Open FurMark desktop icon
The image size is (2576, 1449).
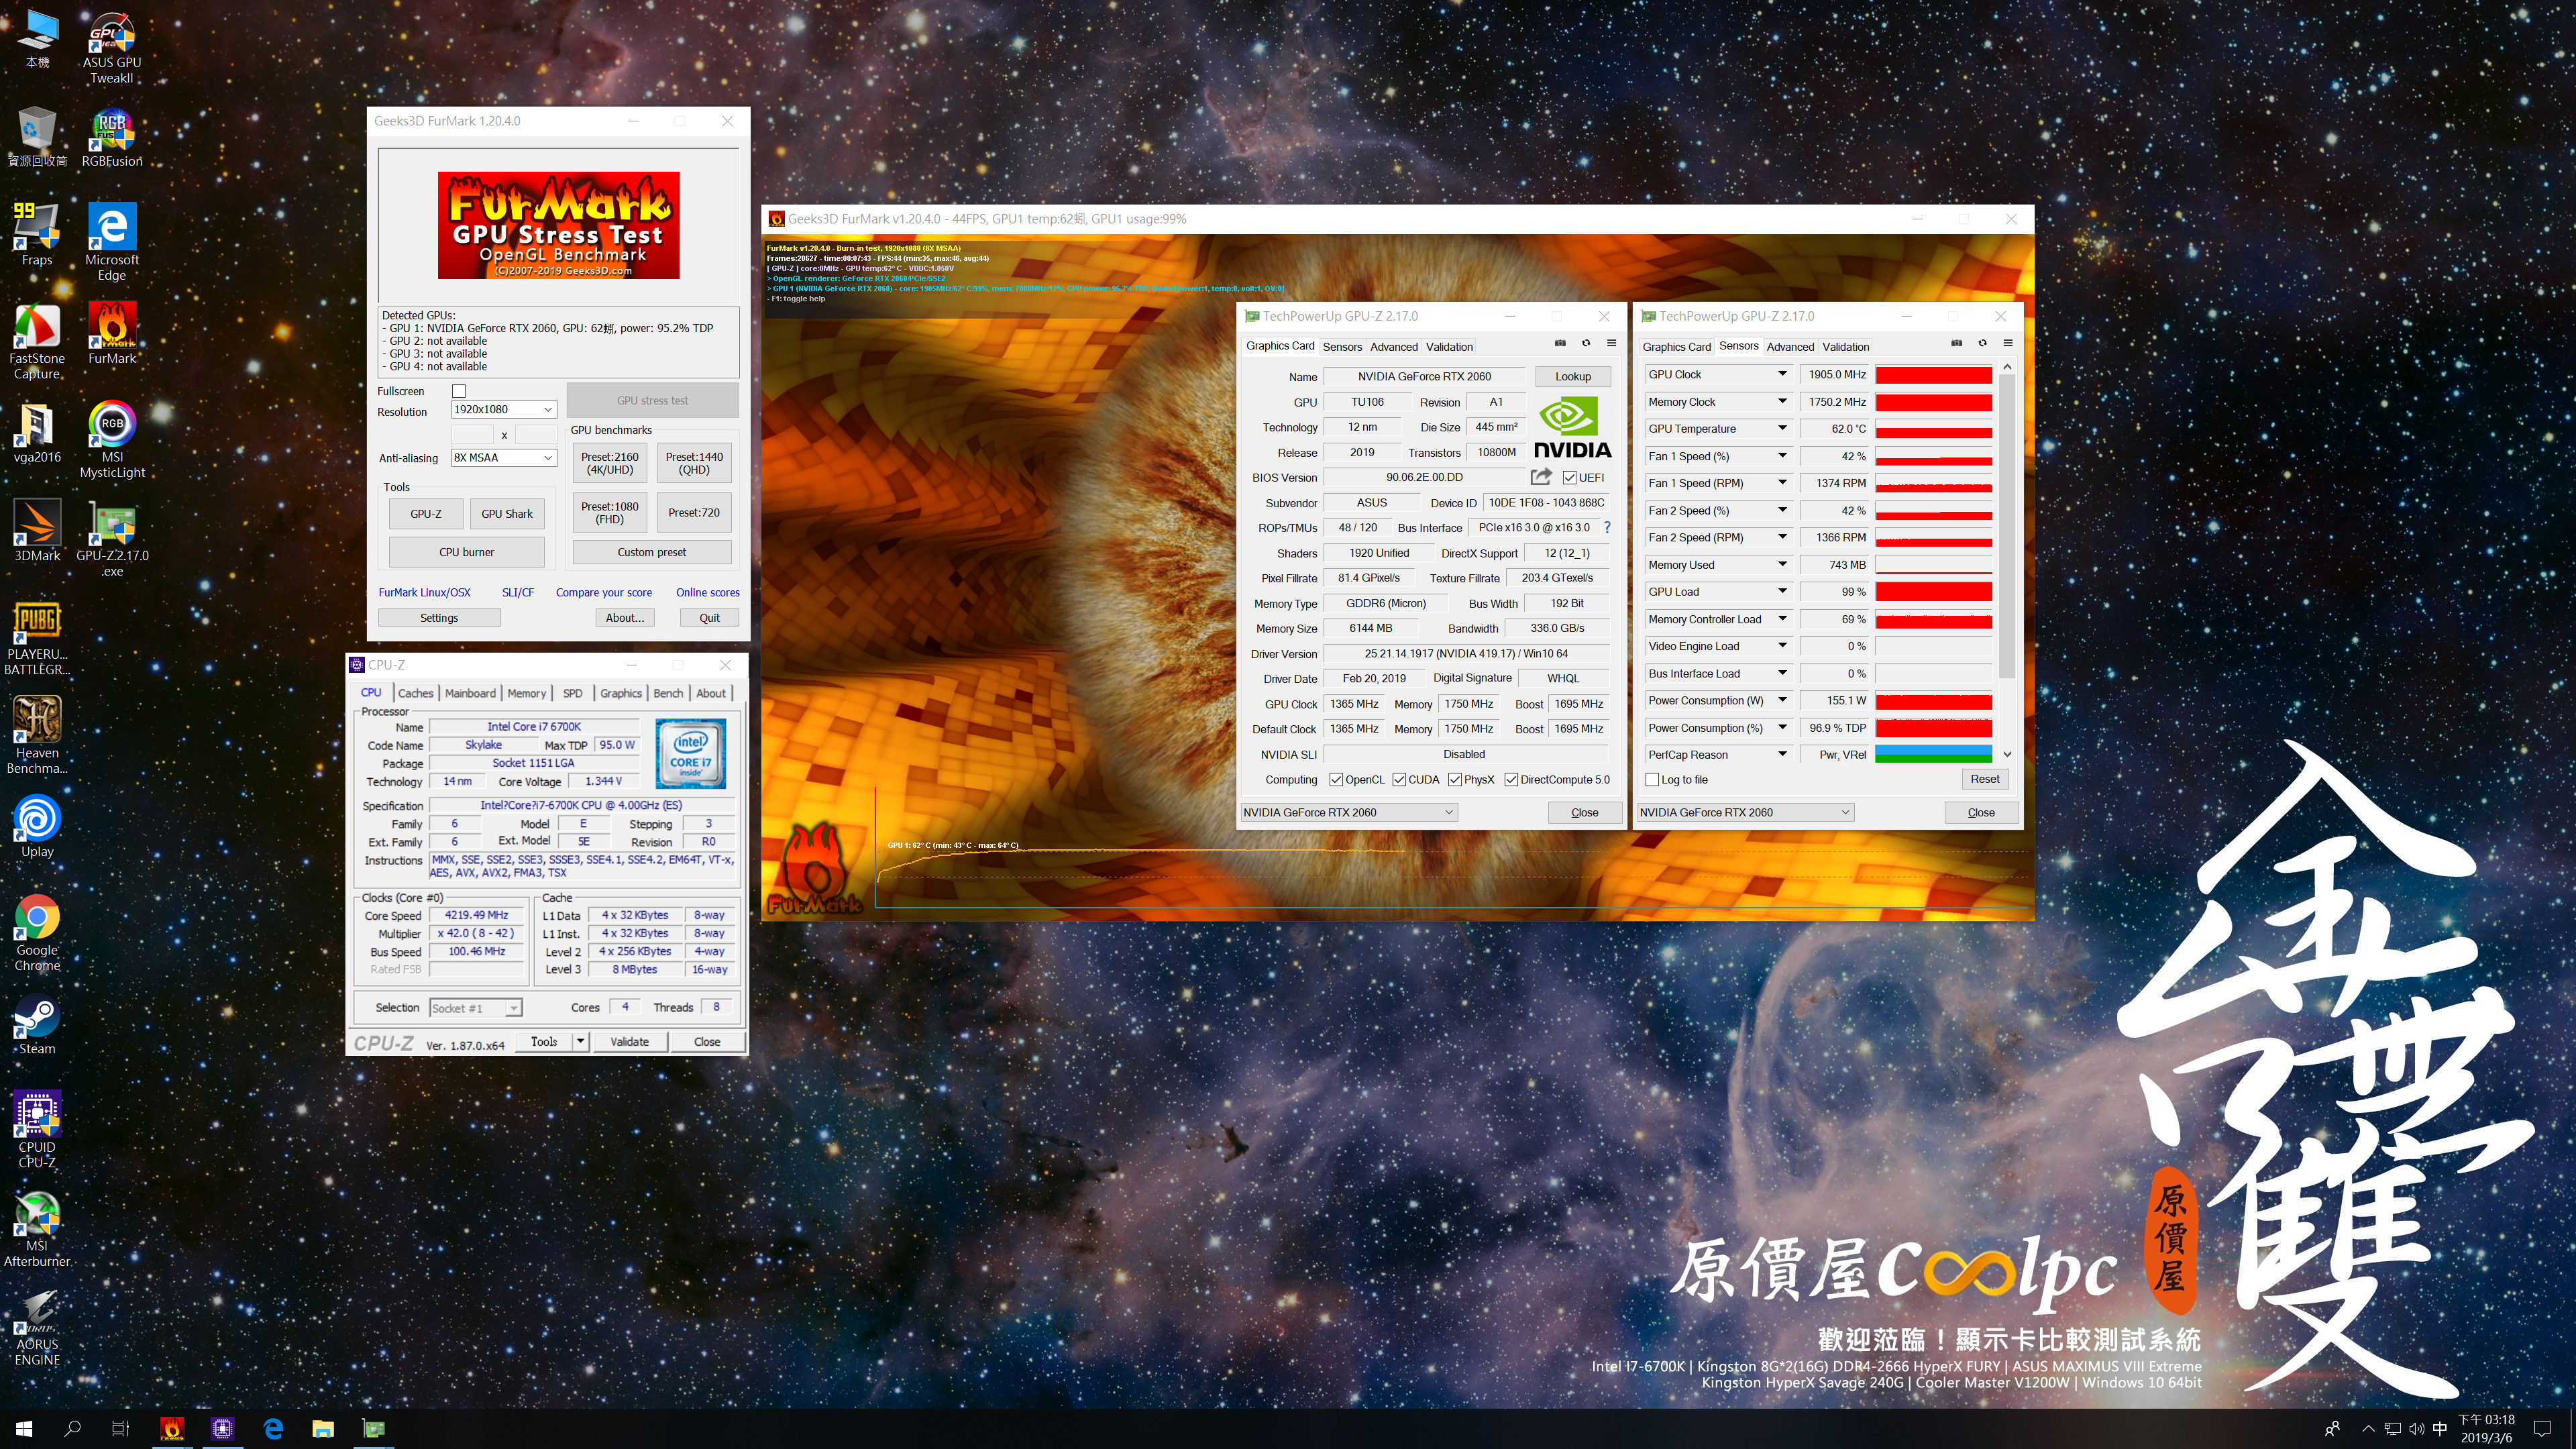[112, 334]
